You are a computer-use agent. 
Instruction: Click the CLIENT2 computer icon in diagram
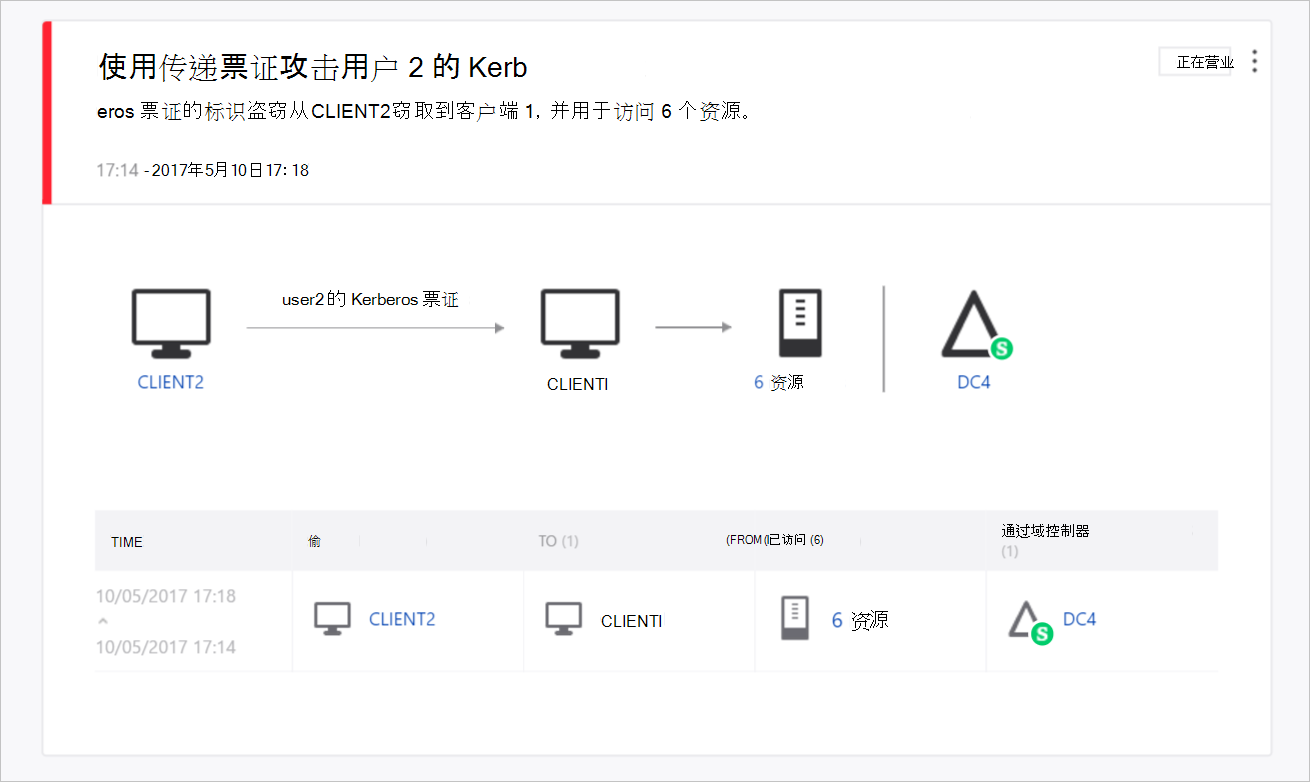171,324
